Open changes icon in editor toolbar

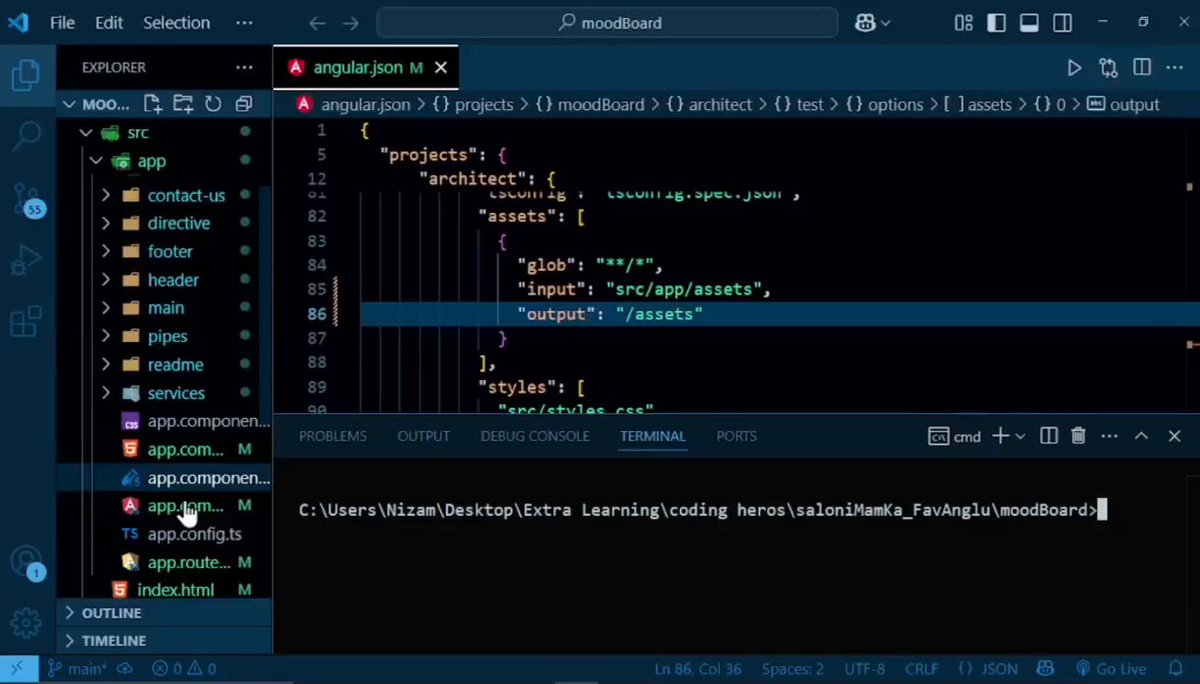tap(1108, 68)
